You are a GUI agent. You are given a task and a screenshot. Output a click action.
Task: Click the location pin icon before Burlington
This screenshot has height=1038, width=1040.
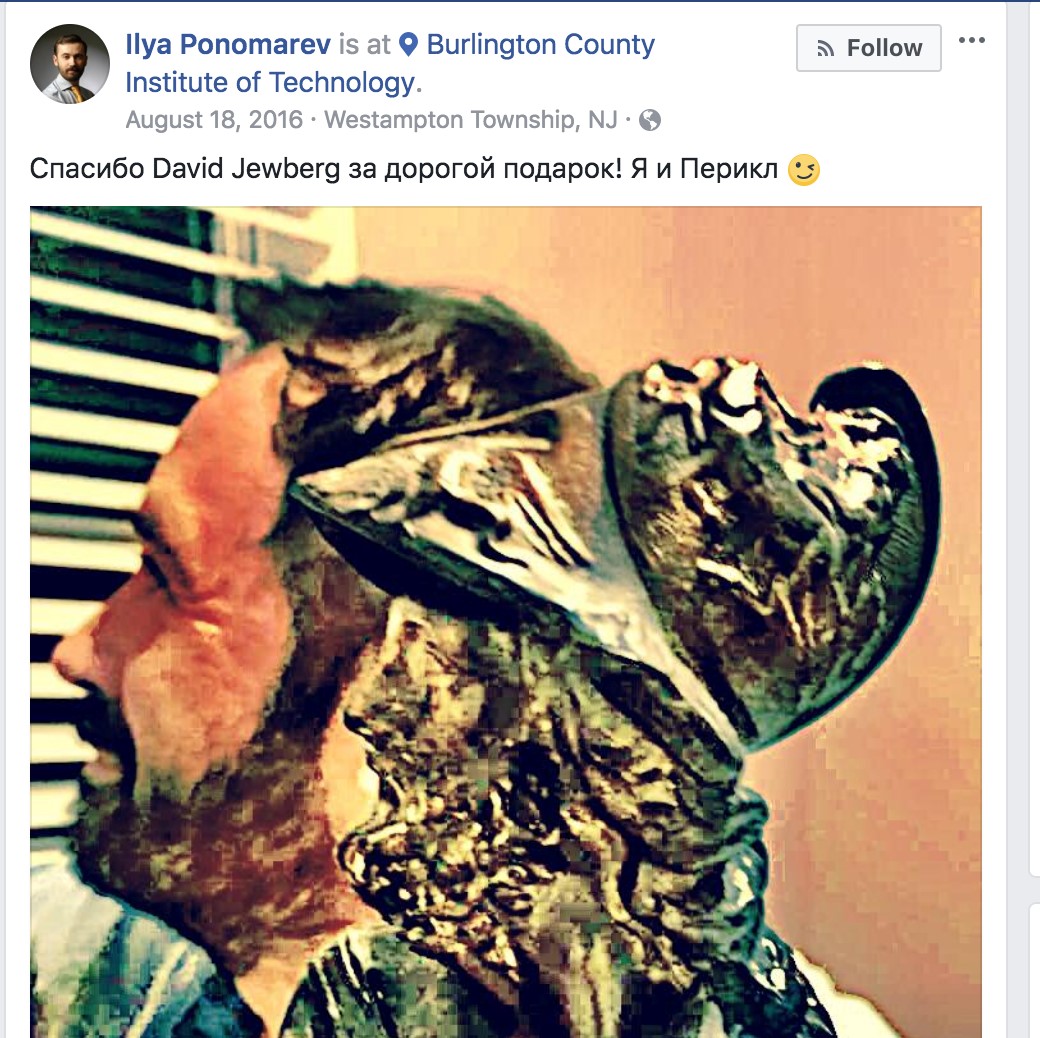(409, 44)
